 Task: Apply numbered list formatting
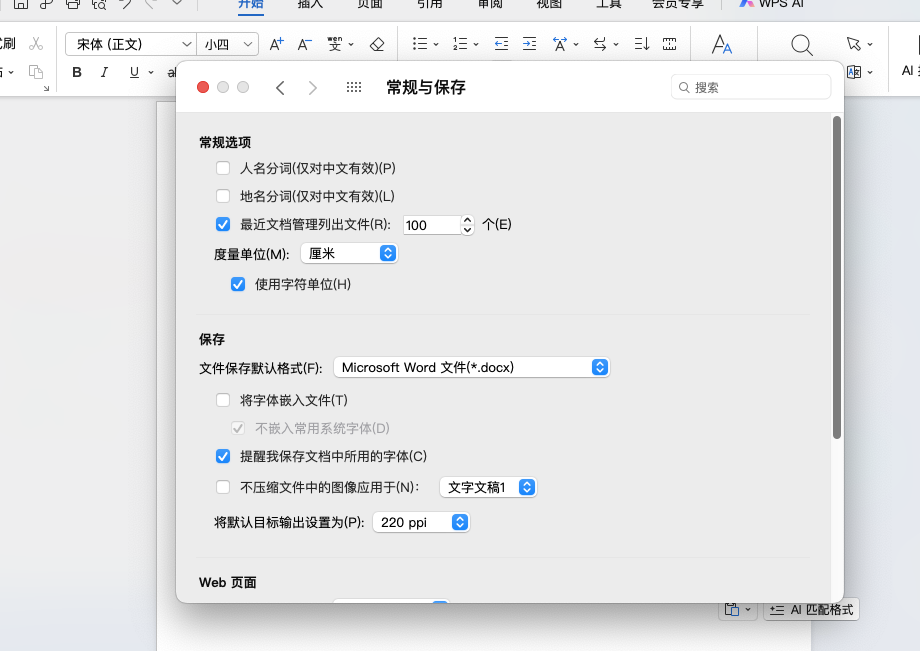click(x=460, y=44)
